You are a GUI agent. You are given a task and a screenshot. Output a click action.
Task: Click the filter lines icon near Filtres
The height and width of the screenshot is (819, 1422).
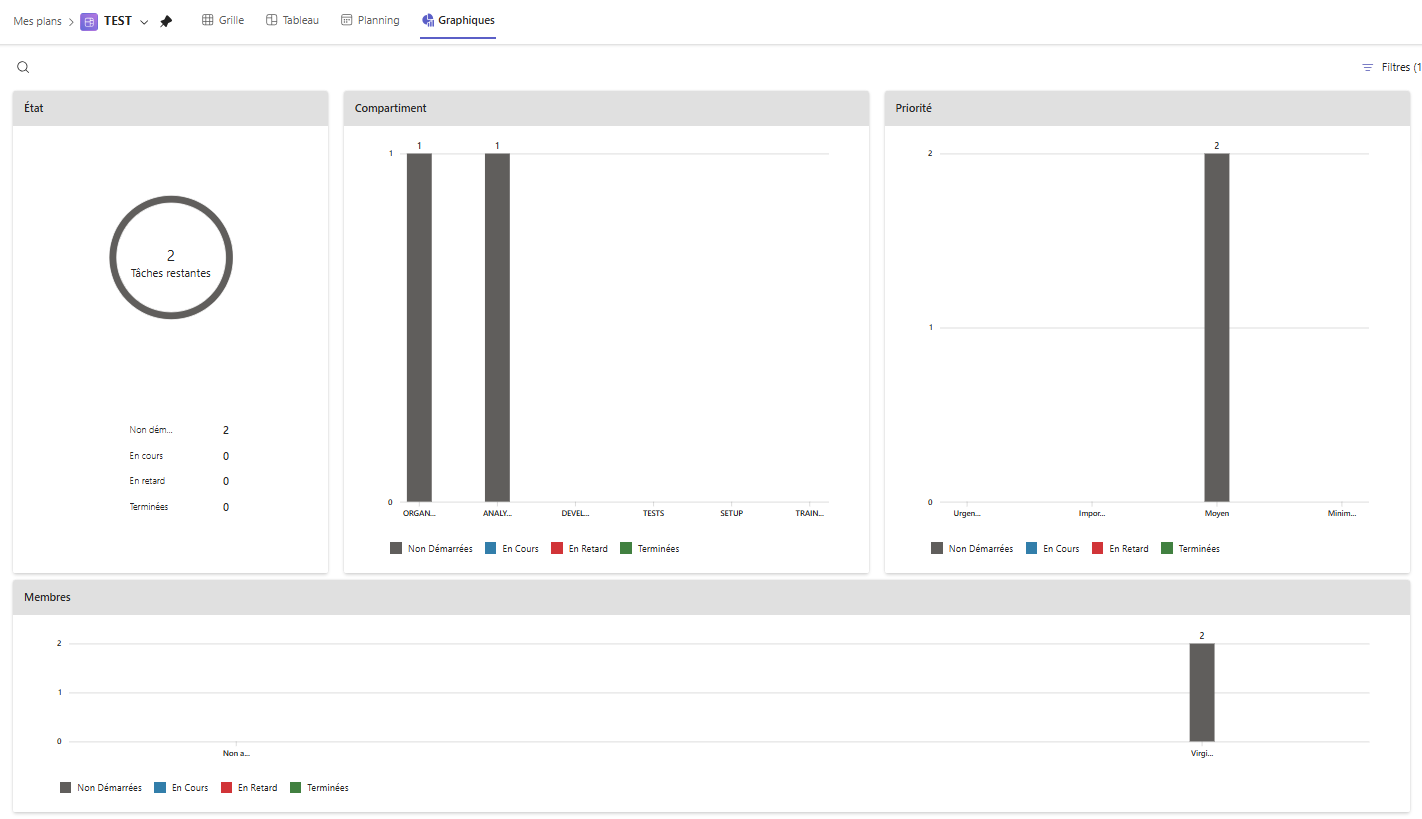[x=1369, y=66]
